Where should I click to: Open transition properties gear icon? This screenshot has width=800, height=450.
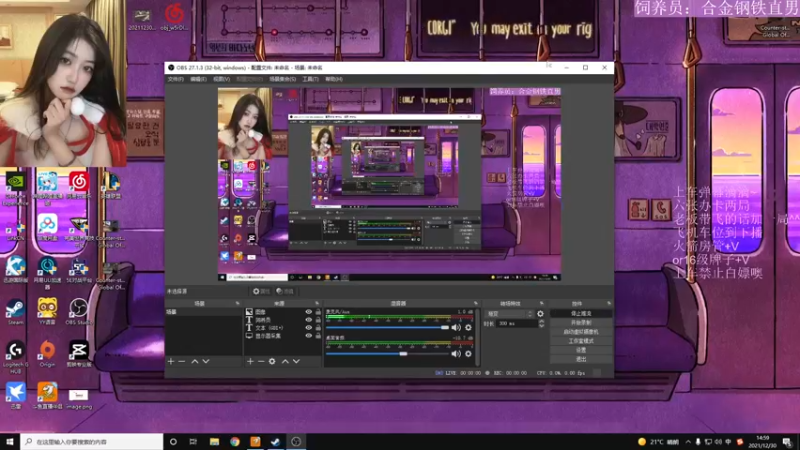coord(540,314)
